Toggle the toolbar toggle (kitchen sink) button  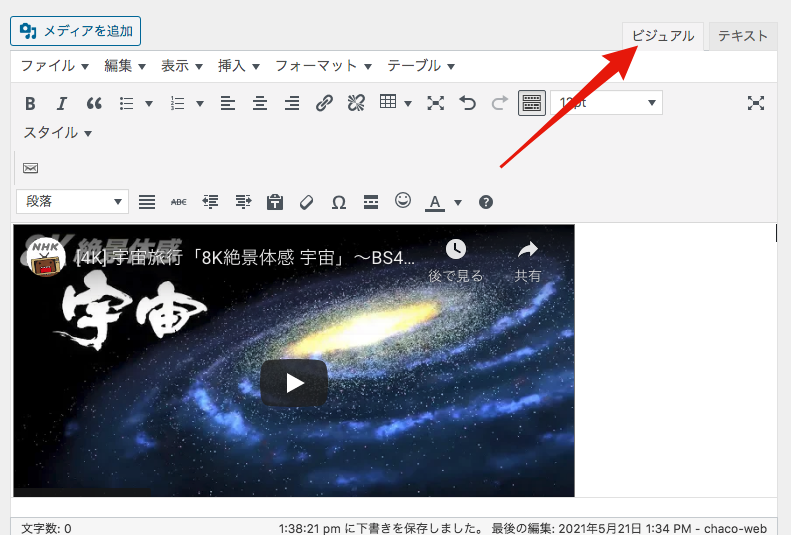click(x=532, y=103)
